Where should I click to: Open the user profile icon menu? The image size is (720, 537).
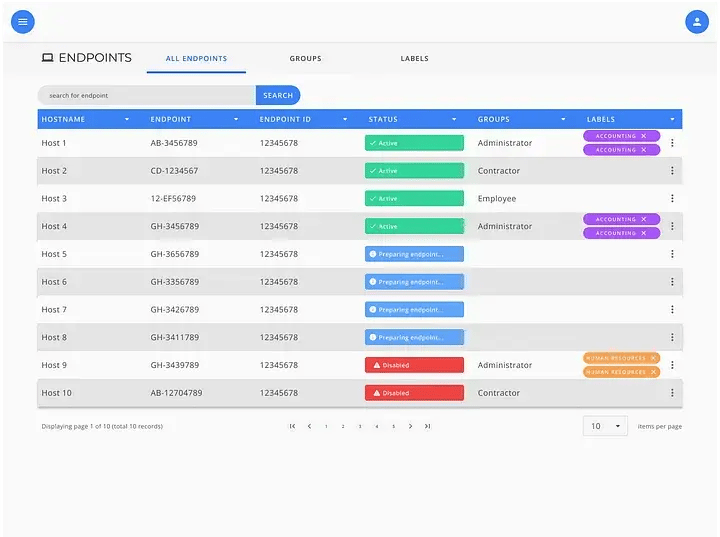[696, 22]
